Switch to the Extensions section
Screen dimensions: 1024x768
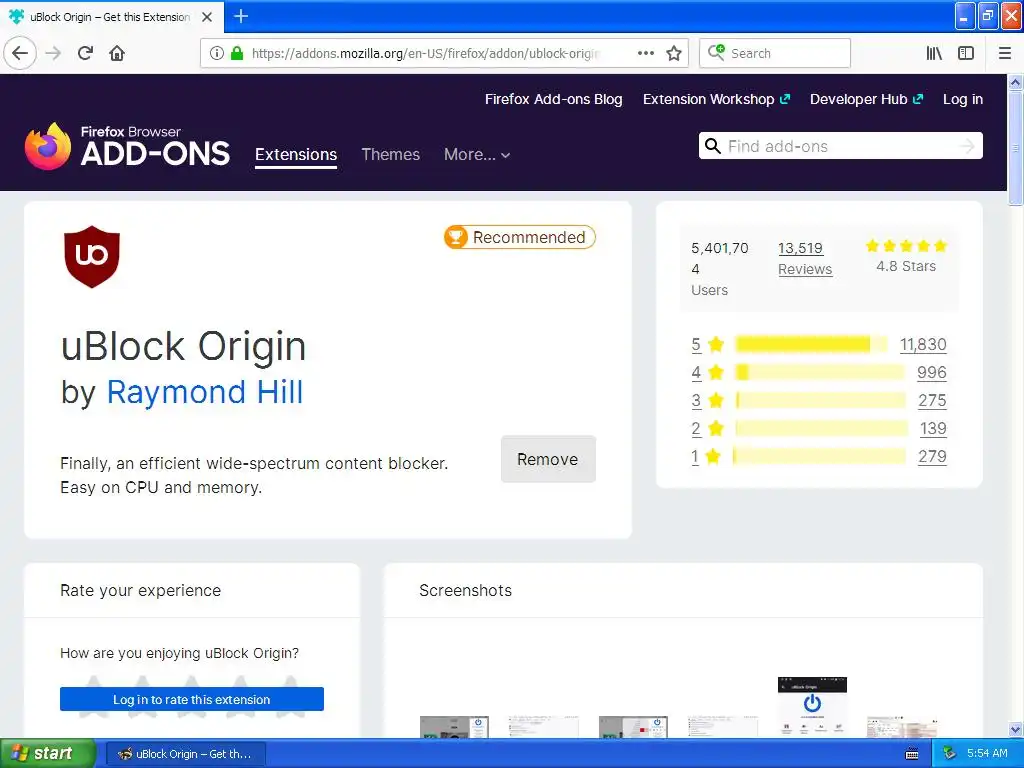point(296,155)
